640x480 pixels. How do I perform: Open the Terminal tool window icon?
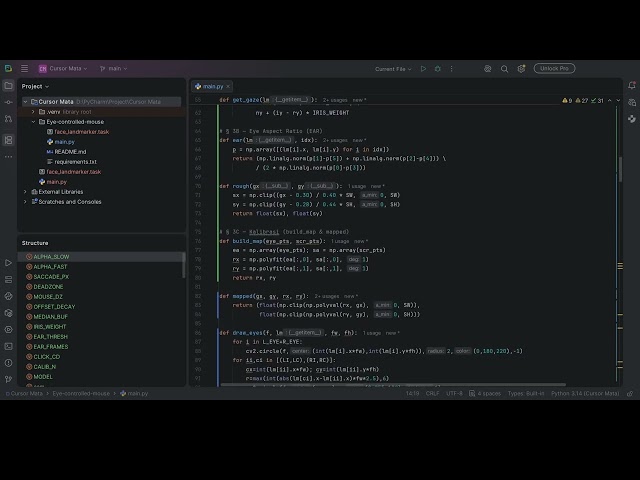point(8,346)
